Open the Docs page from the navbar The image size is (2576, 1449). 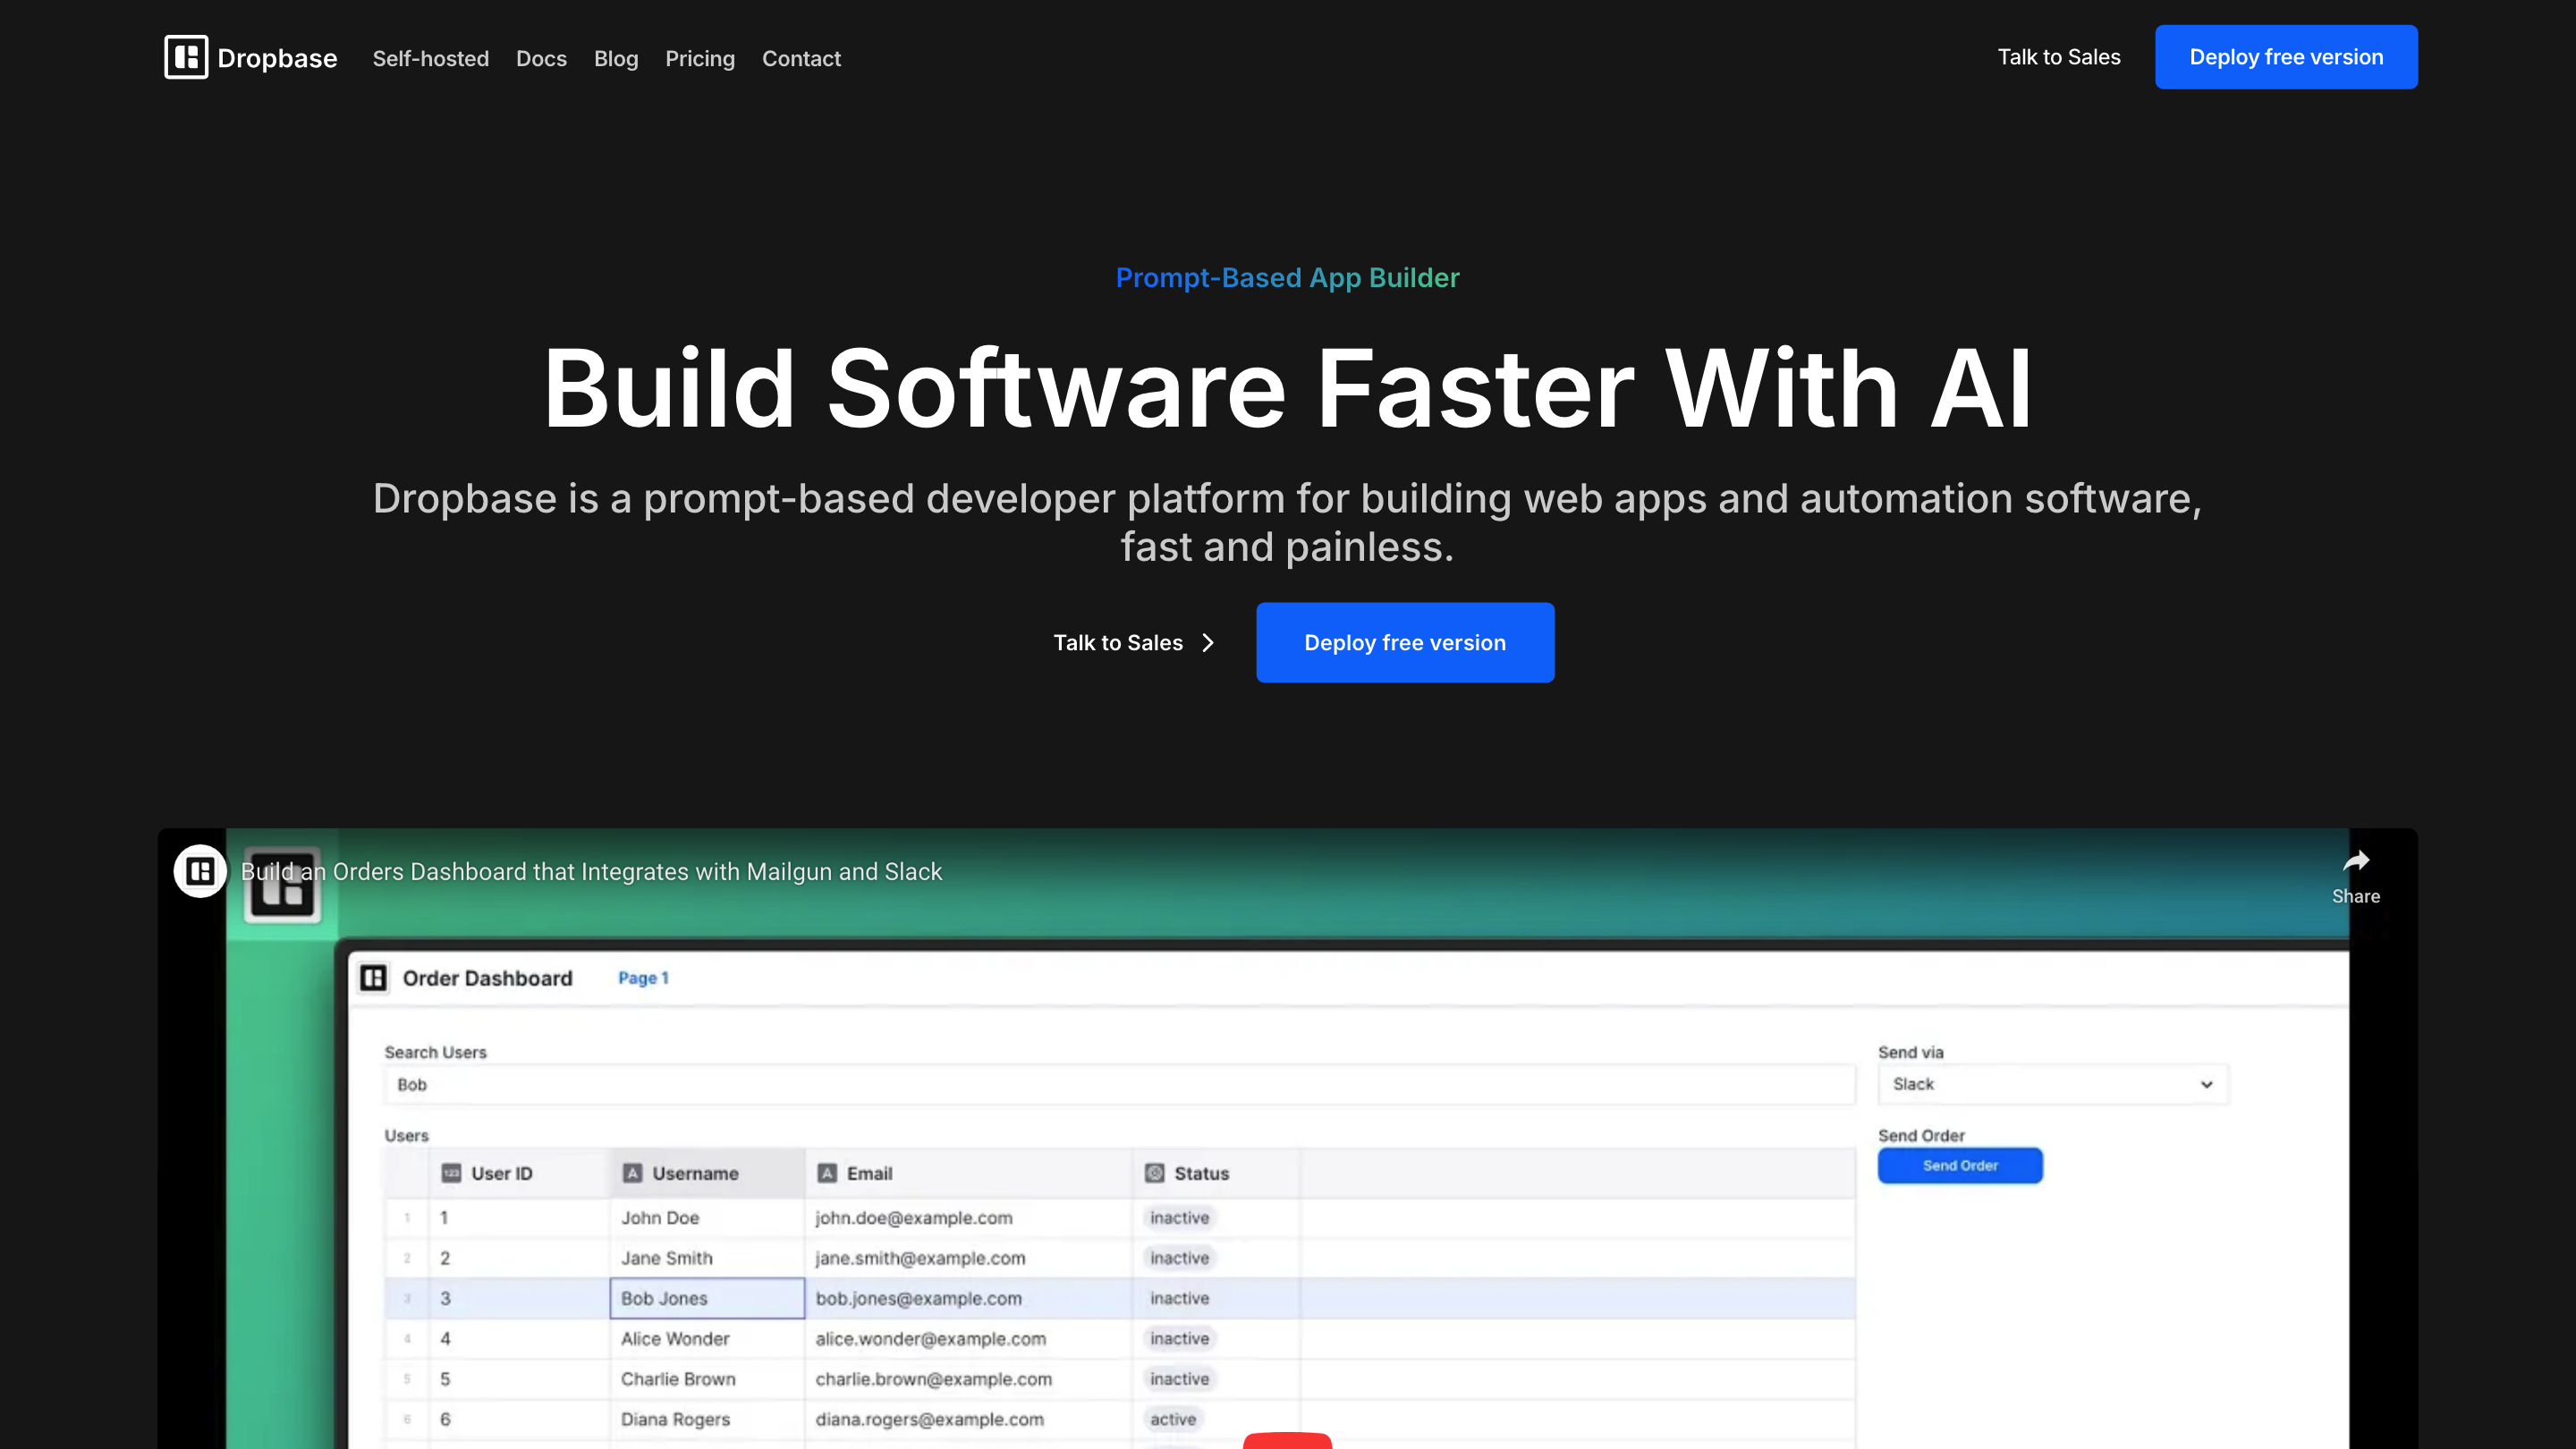(x=541, y=59)
